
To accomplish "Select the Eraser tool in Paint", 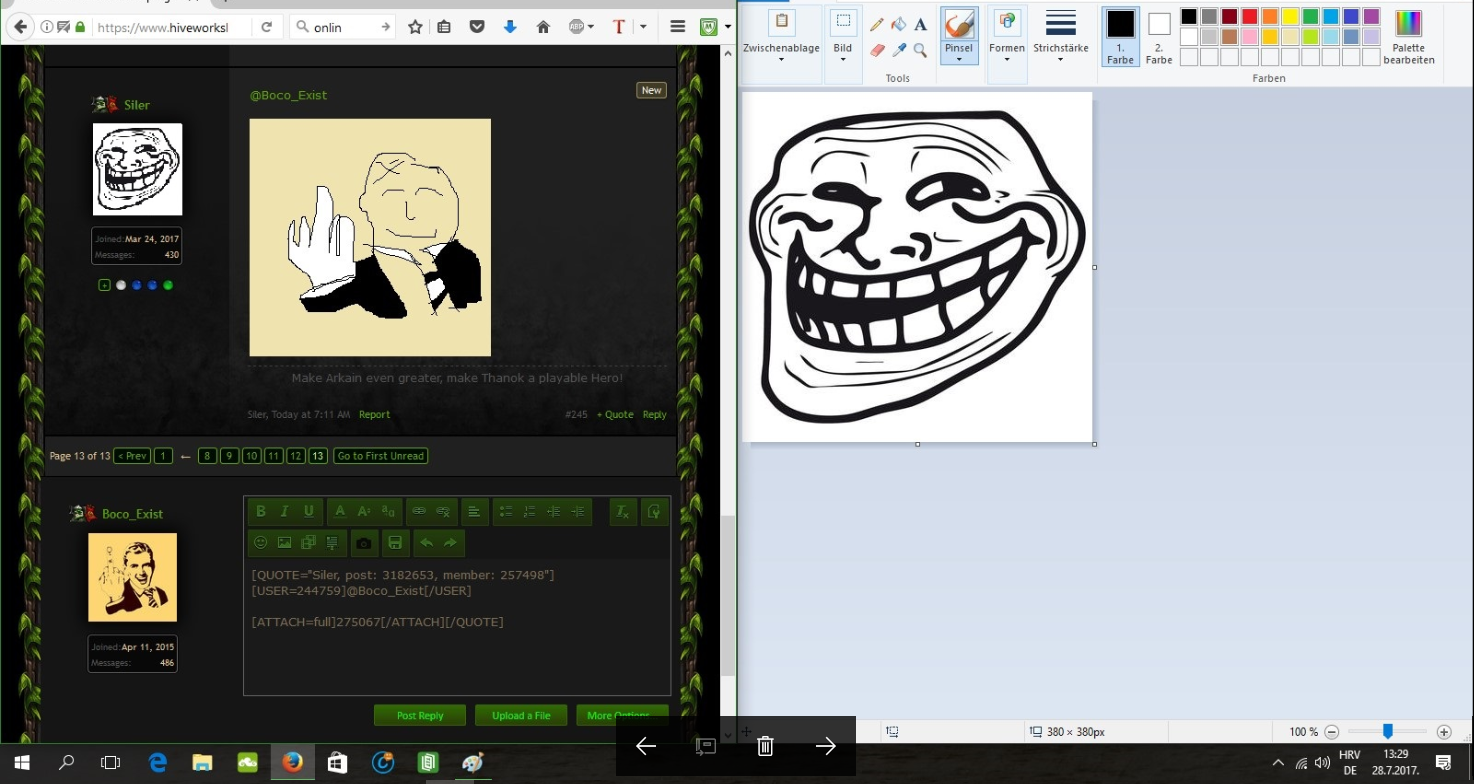I will (877, 50).
